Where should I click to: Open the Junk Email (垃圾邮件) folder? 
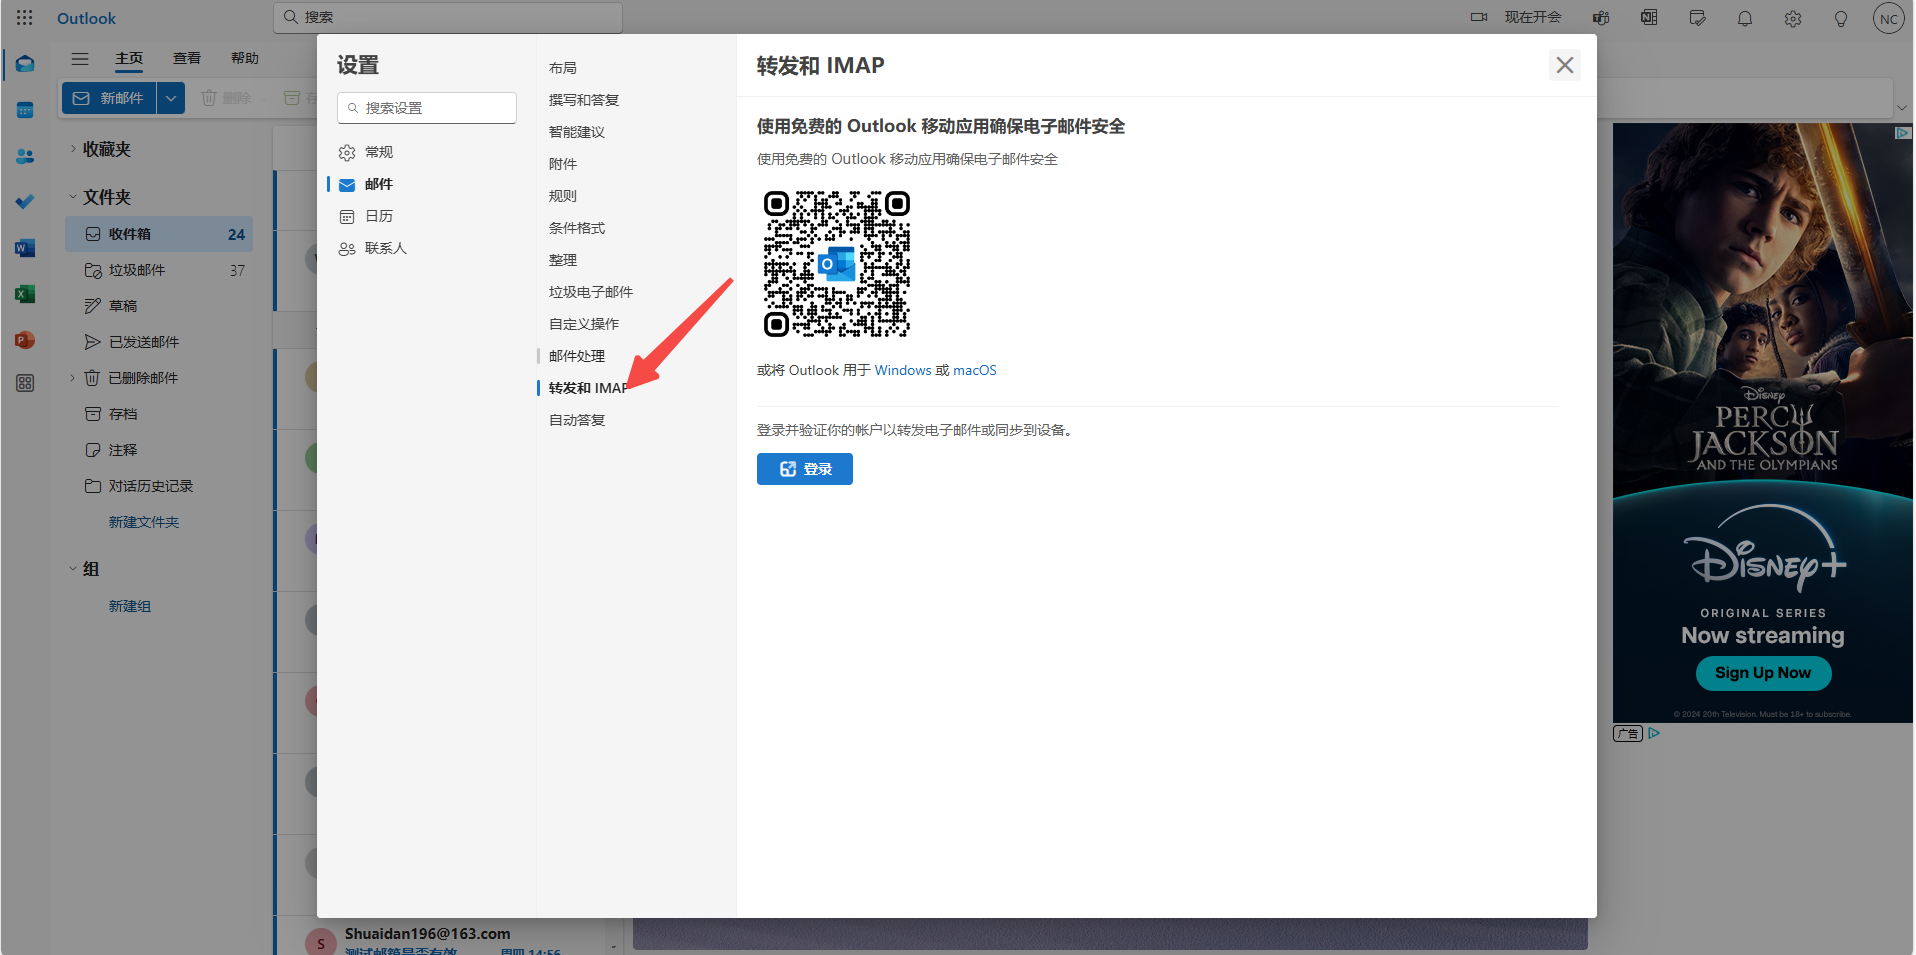(x=159, y=270)
